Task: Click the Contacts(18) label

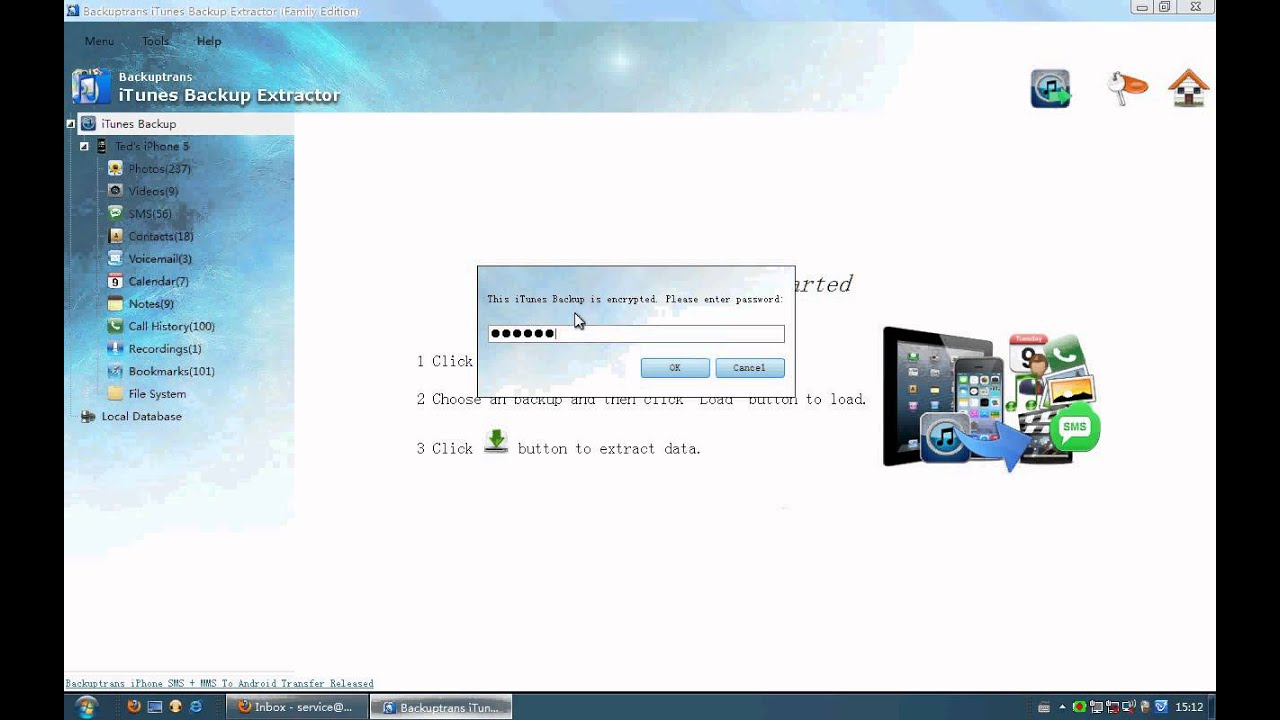Action: 161,236
